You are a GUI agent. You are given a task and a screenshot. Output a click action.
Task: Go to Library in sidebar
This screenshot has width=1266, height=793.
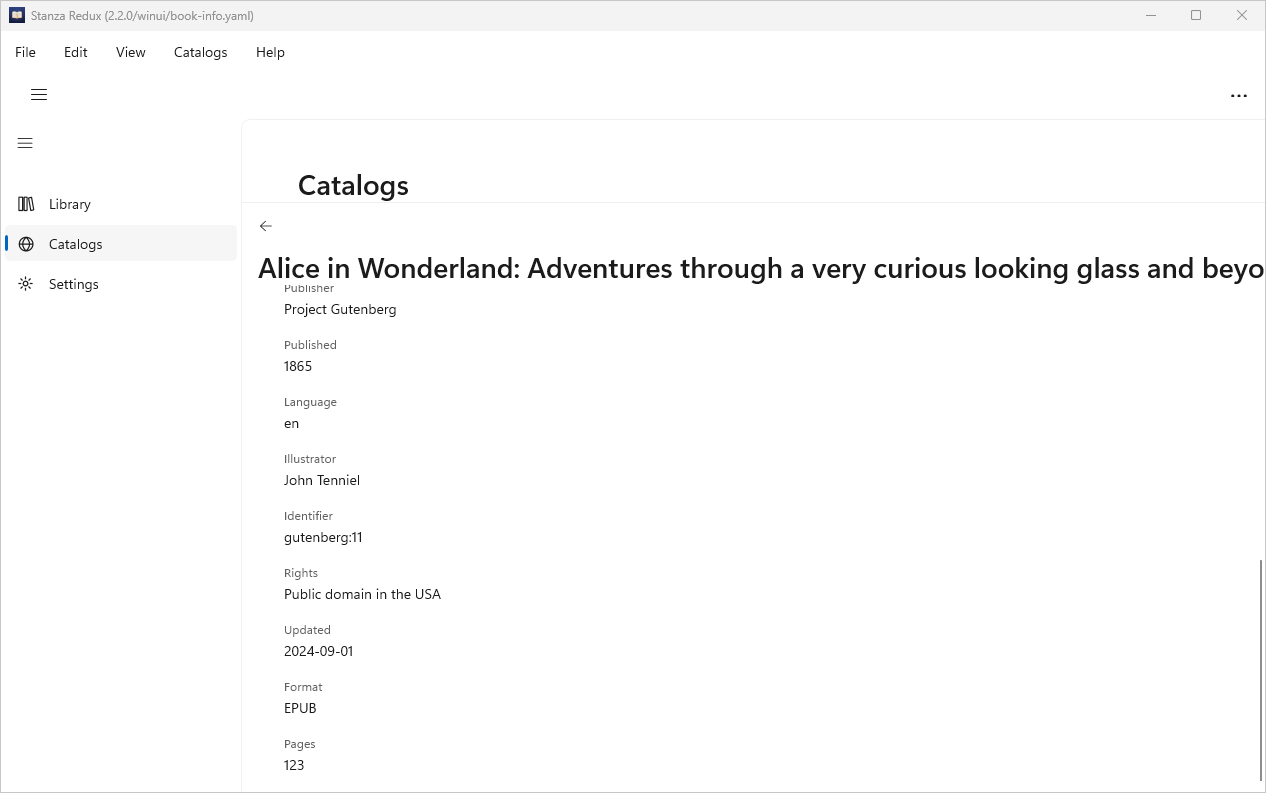[121, 204]
